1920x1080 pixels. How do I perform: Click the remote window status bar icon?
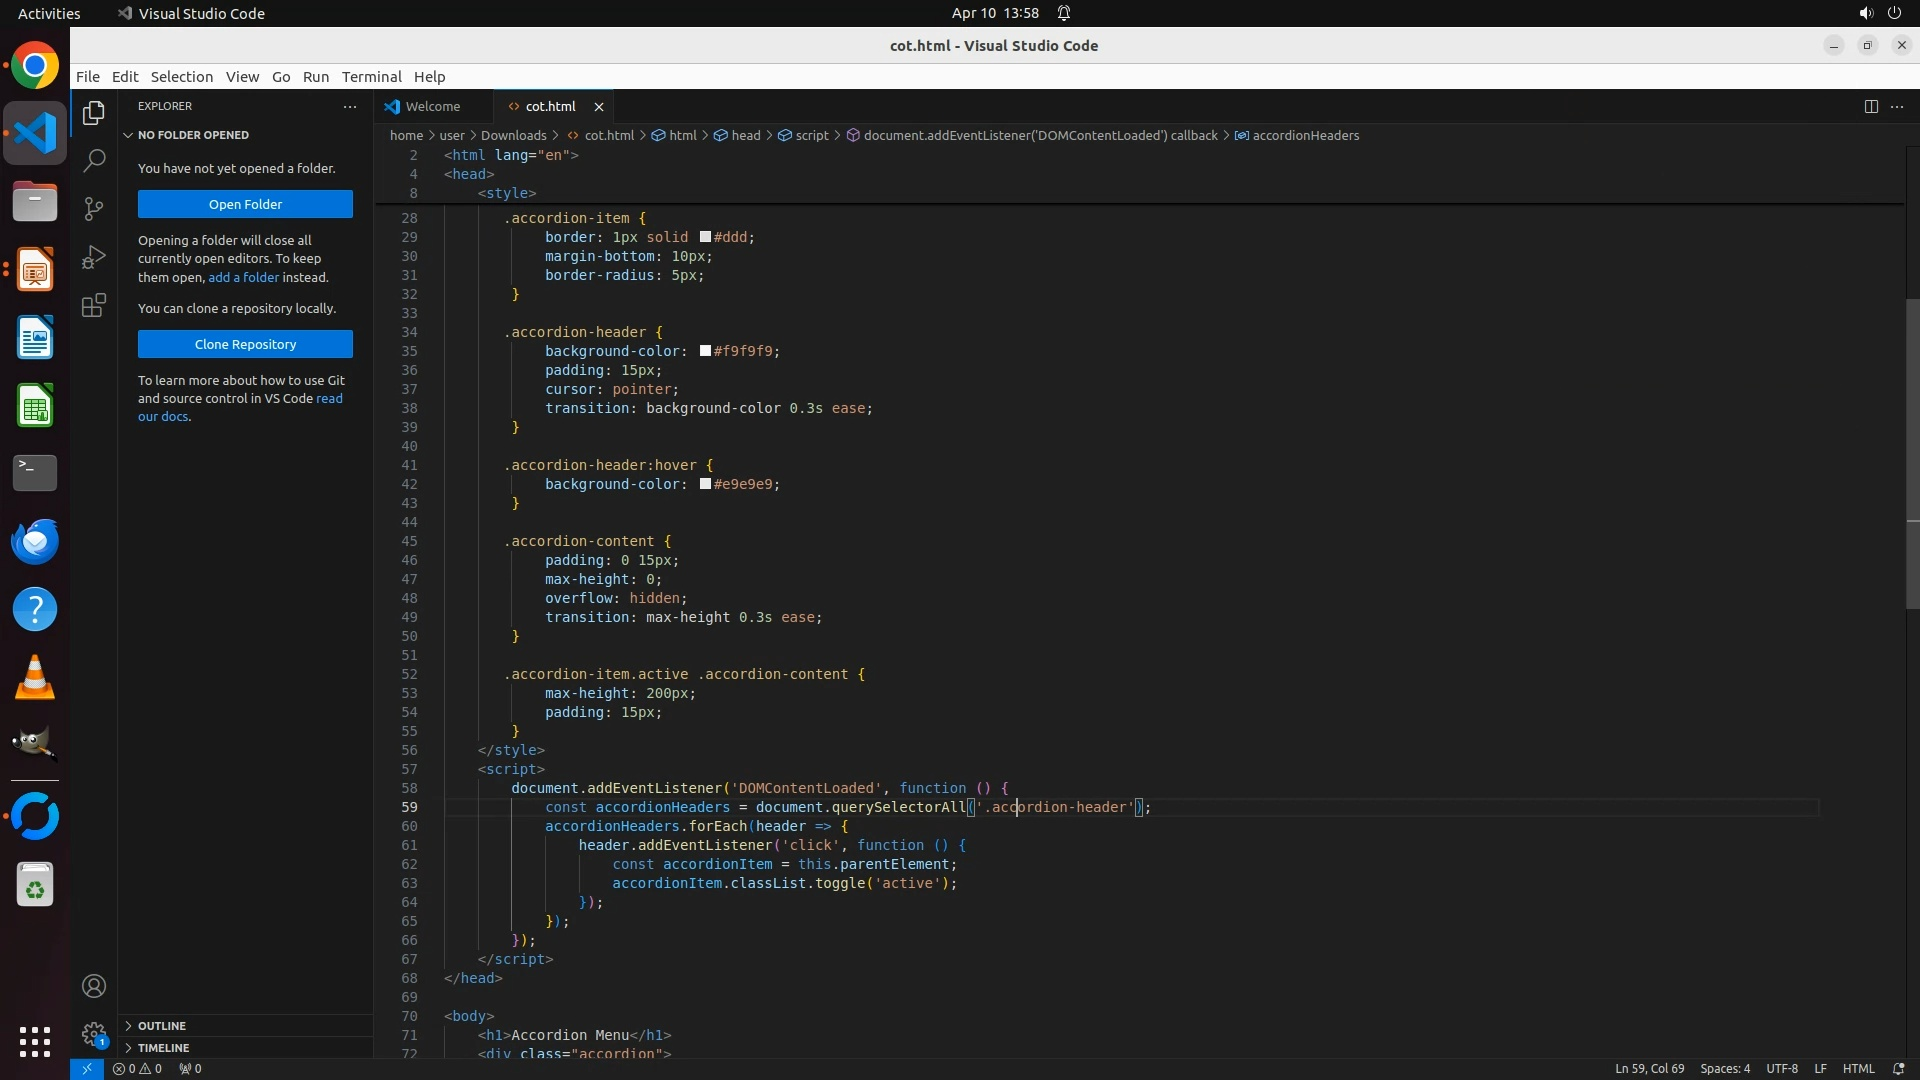click(x=87, y=1068)
